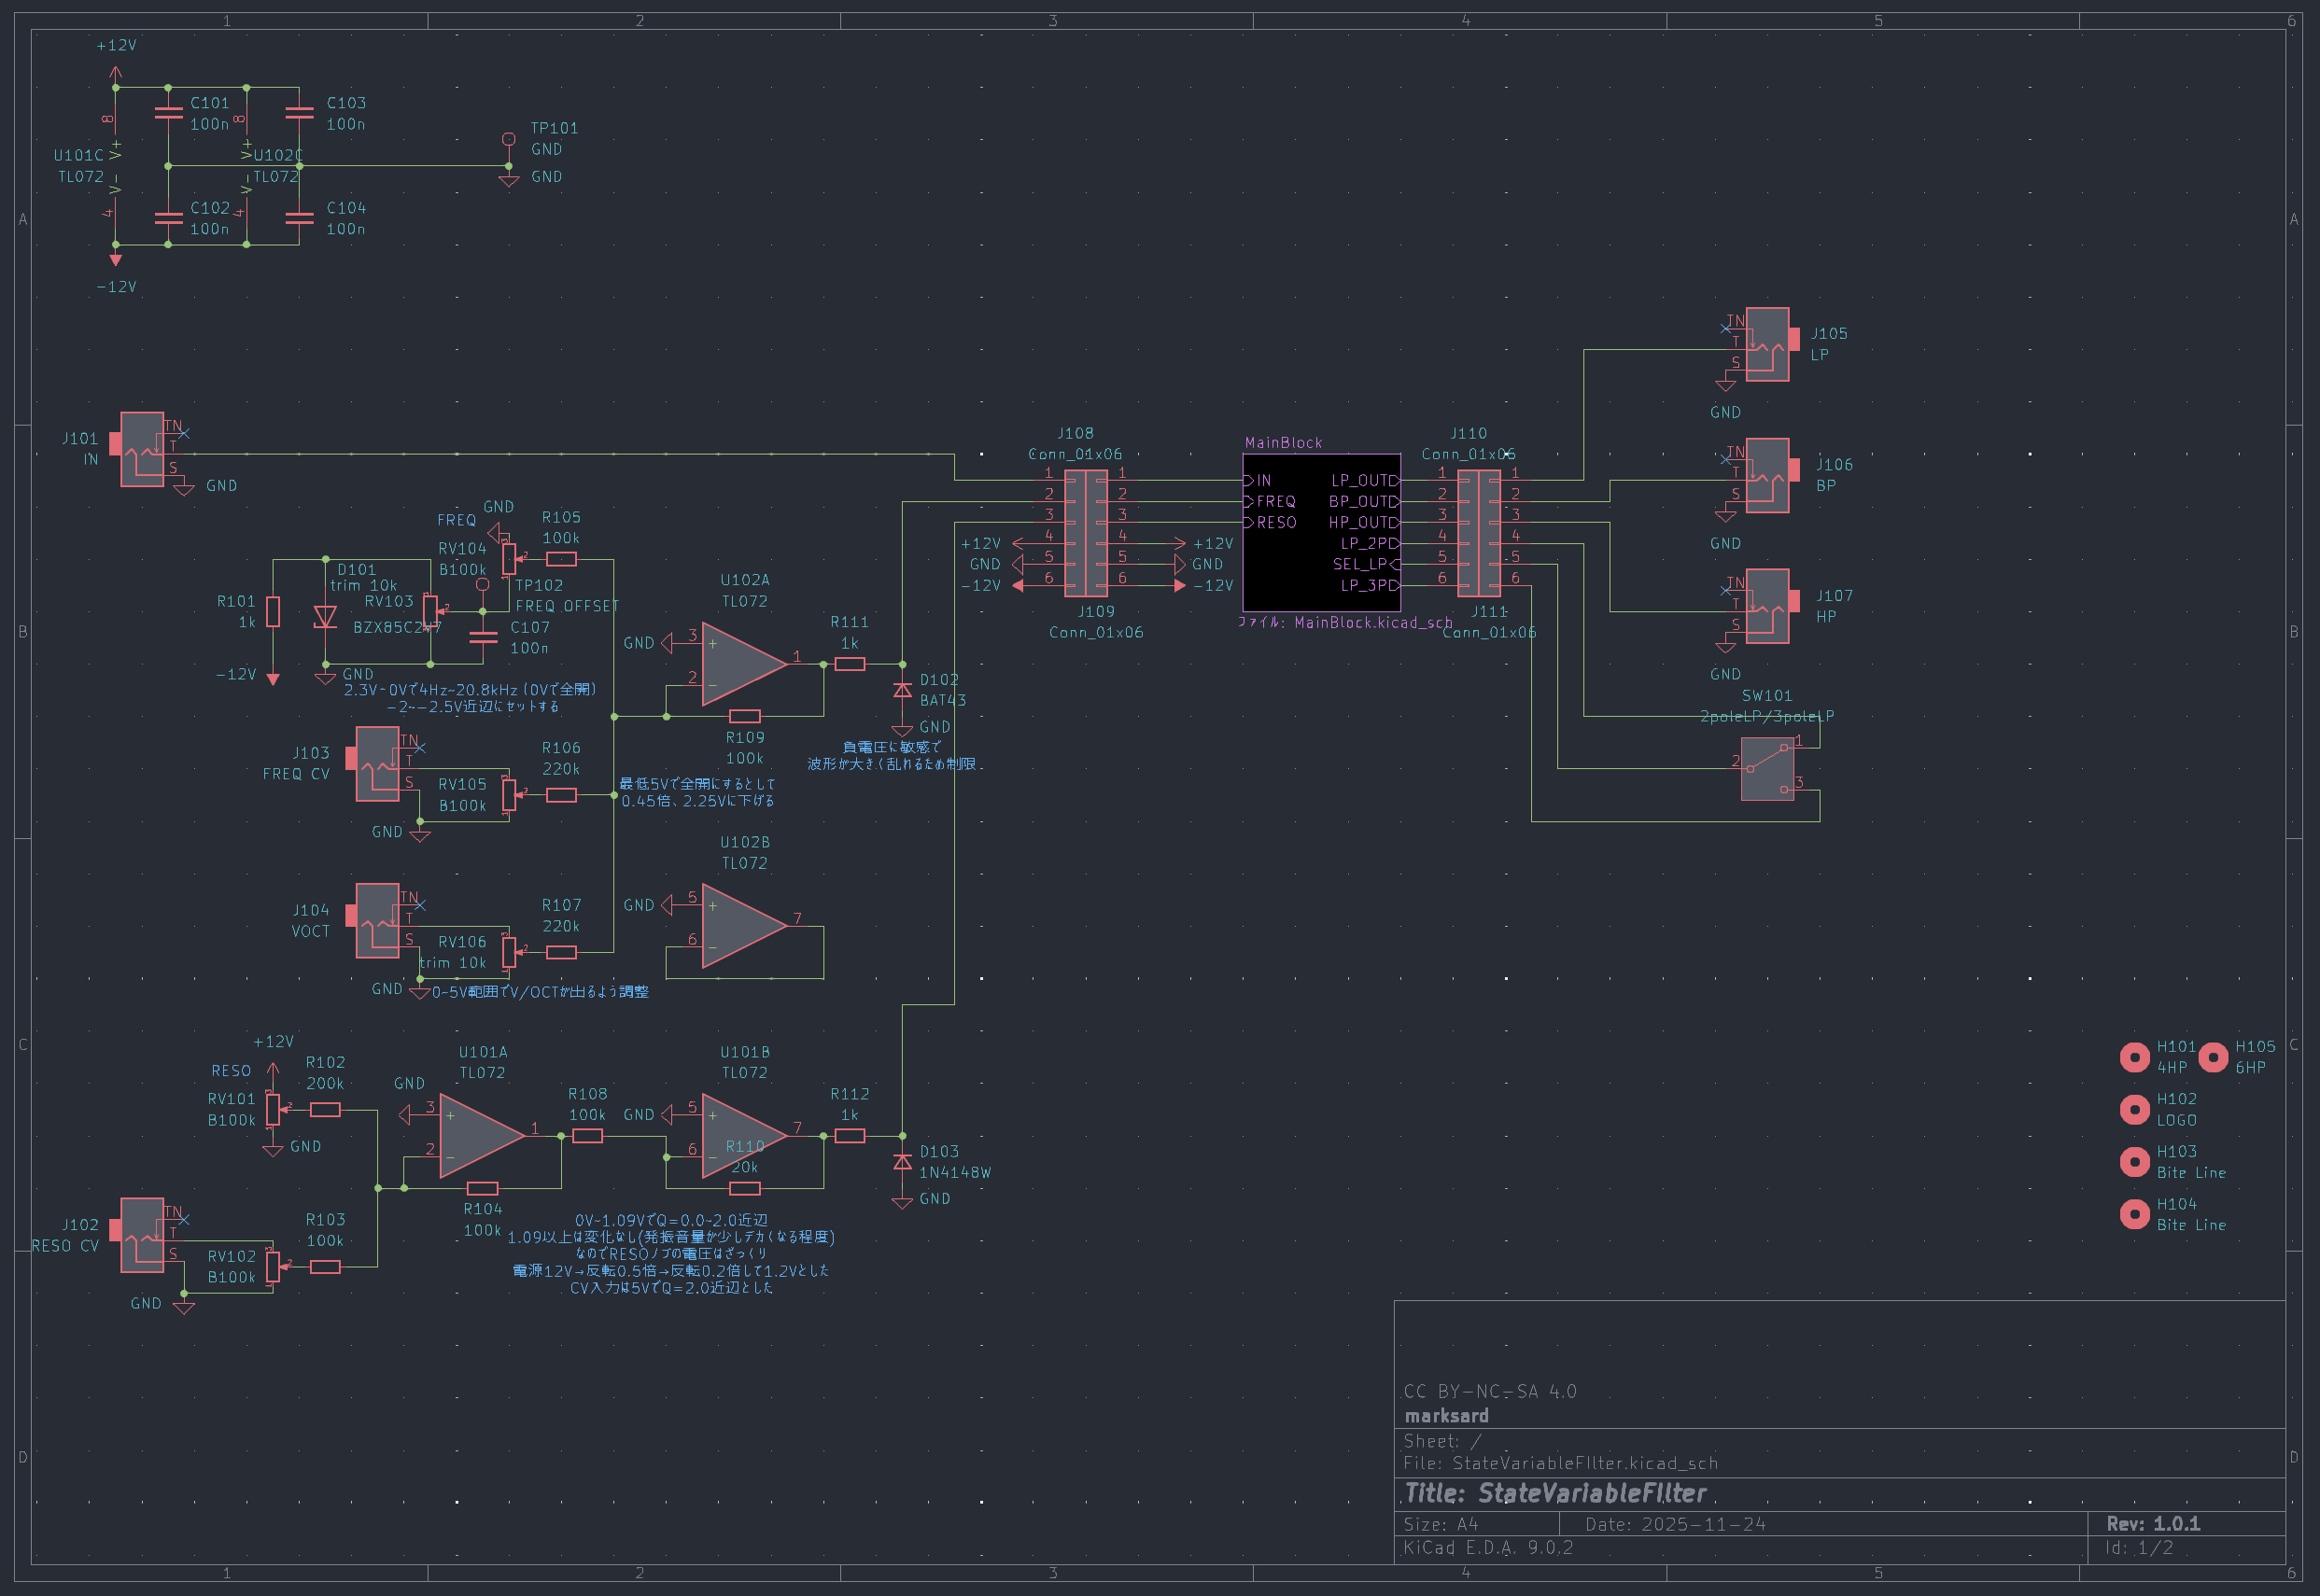The image size is (2320, 1596).
Task: Click the R109 100k feedback resistor
Action: click(x=745, y=716)
